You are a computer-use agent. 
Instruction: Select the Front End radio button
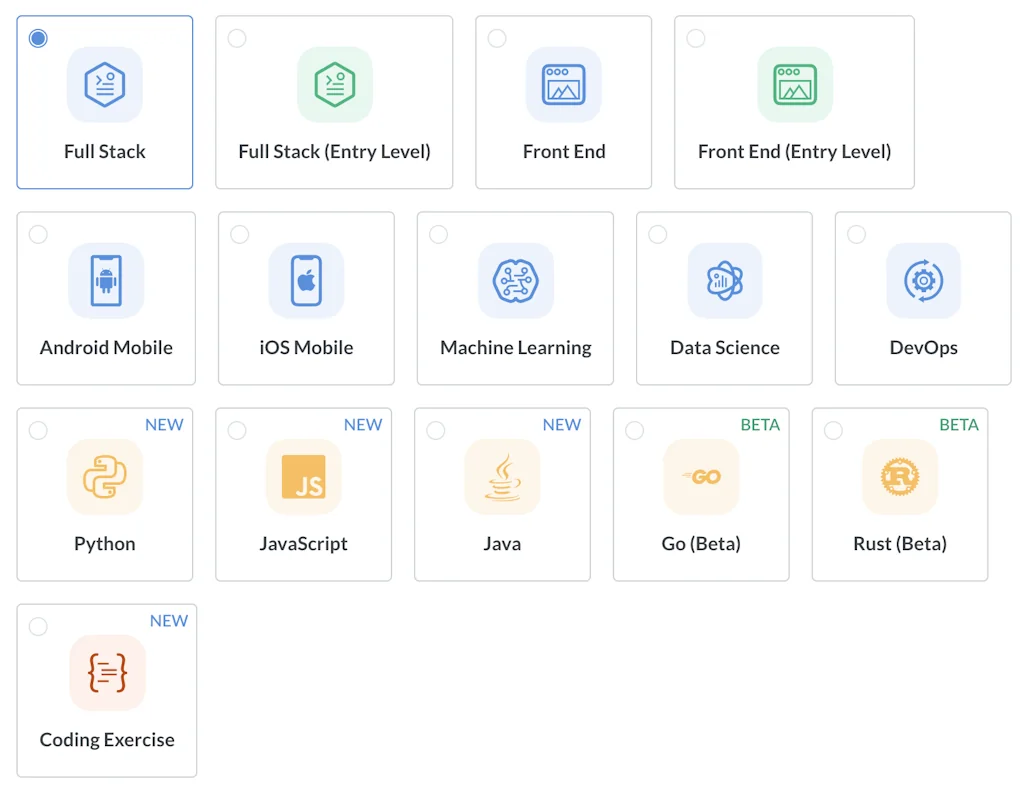tap(497, 38)
